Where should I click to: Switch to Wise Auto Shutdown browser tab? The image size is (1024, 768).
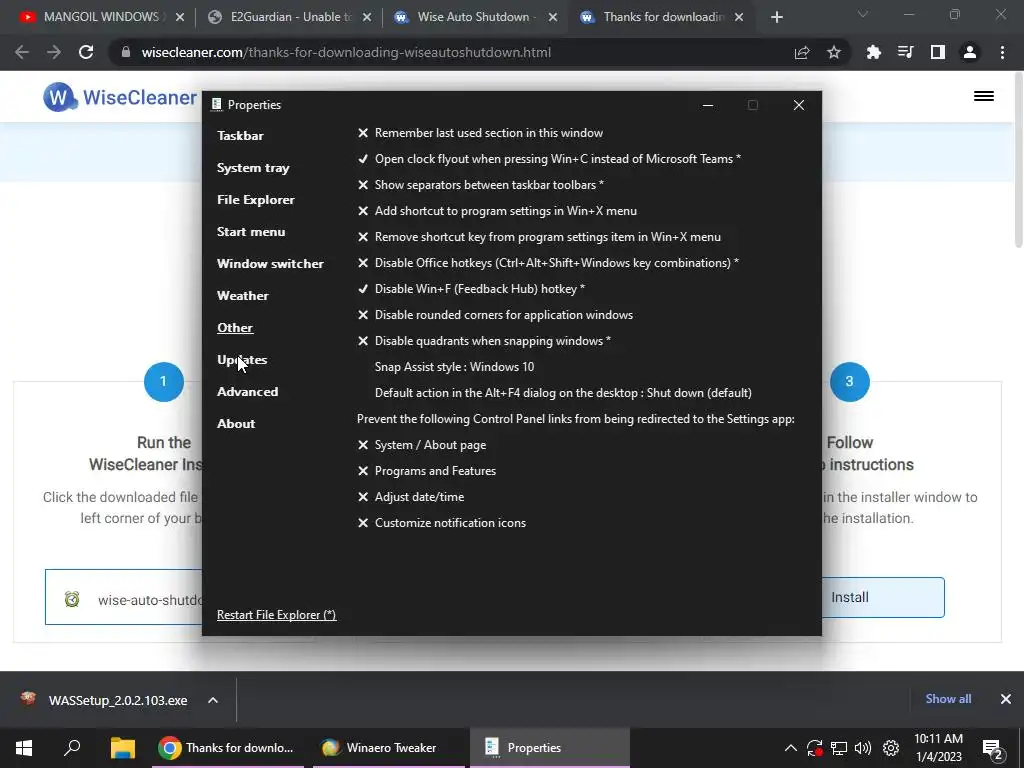point(477,17)
